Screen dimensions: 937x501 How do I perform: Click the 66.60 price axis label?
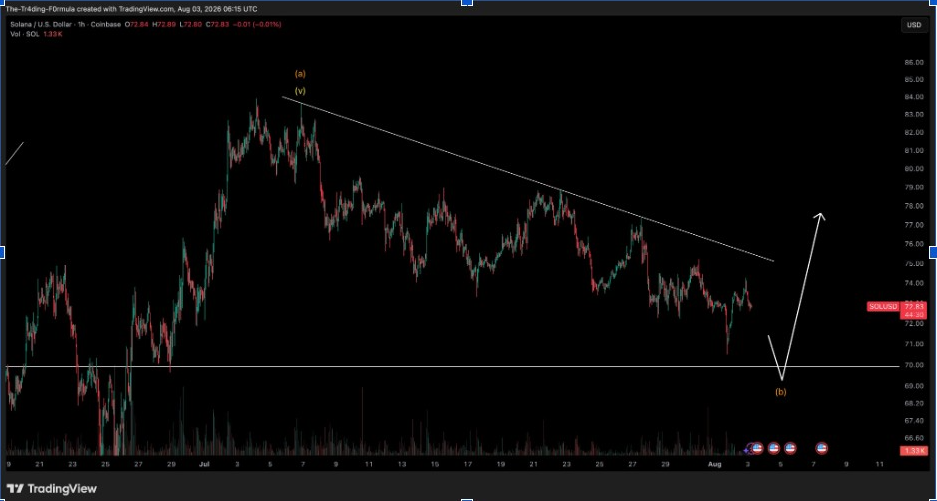[915, 438]
